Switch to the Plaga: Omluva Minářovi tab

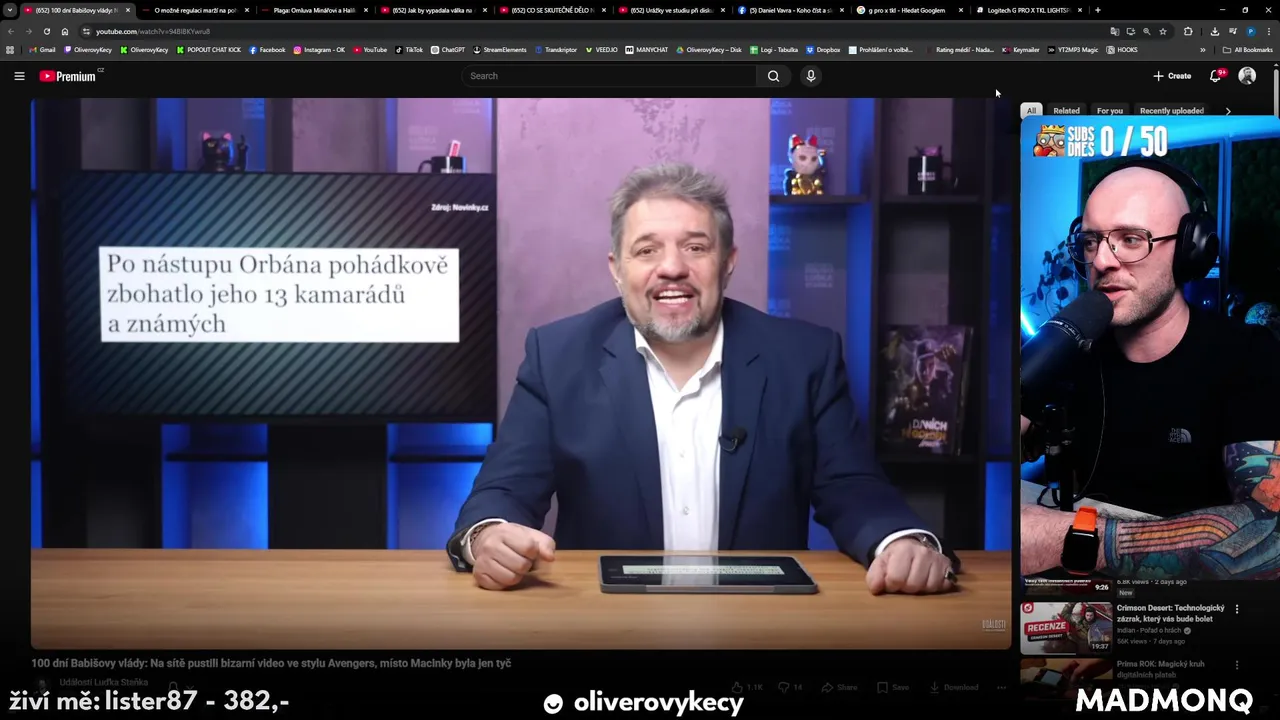tap(314, 10)
